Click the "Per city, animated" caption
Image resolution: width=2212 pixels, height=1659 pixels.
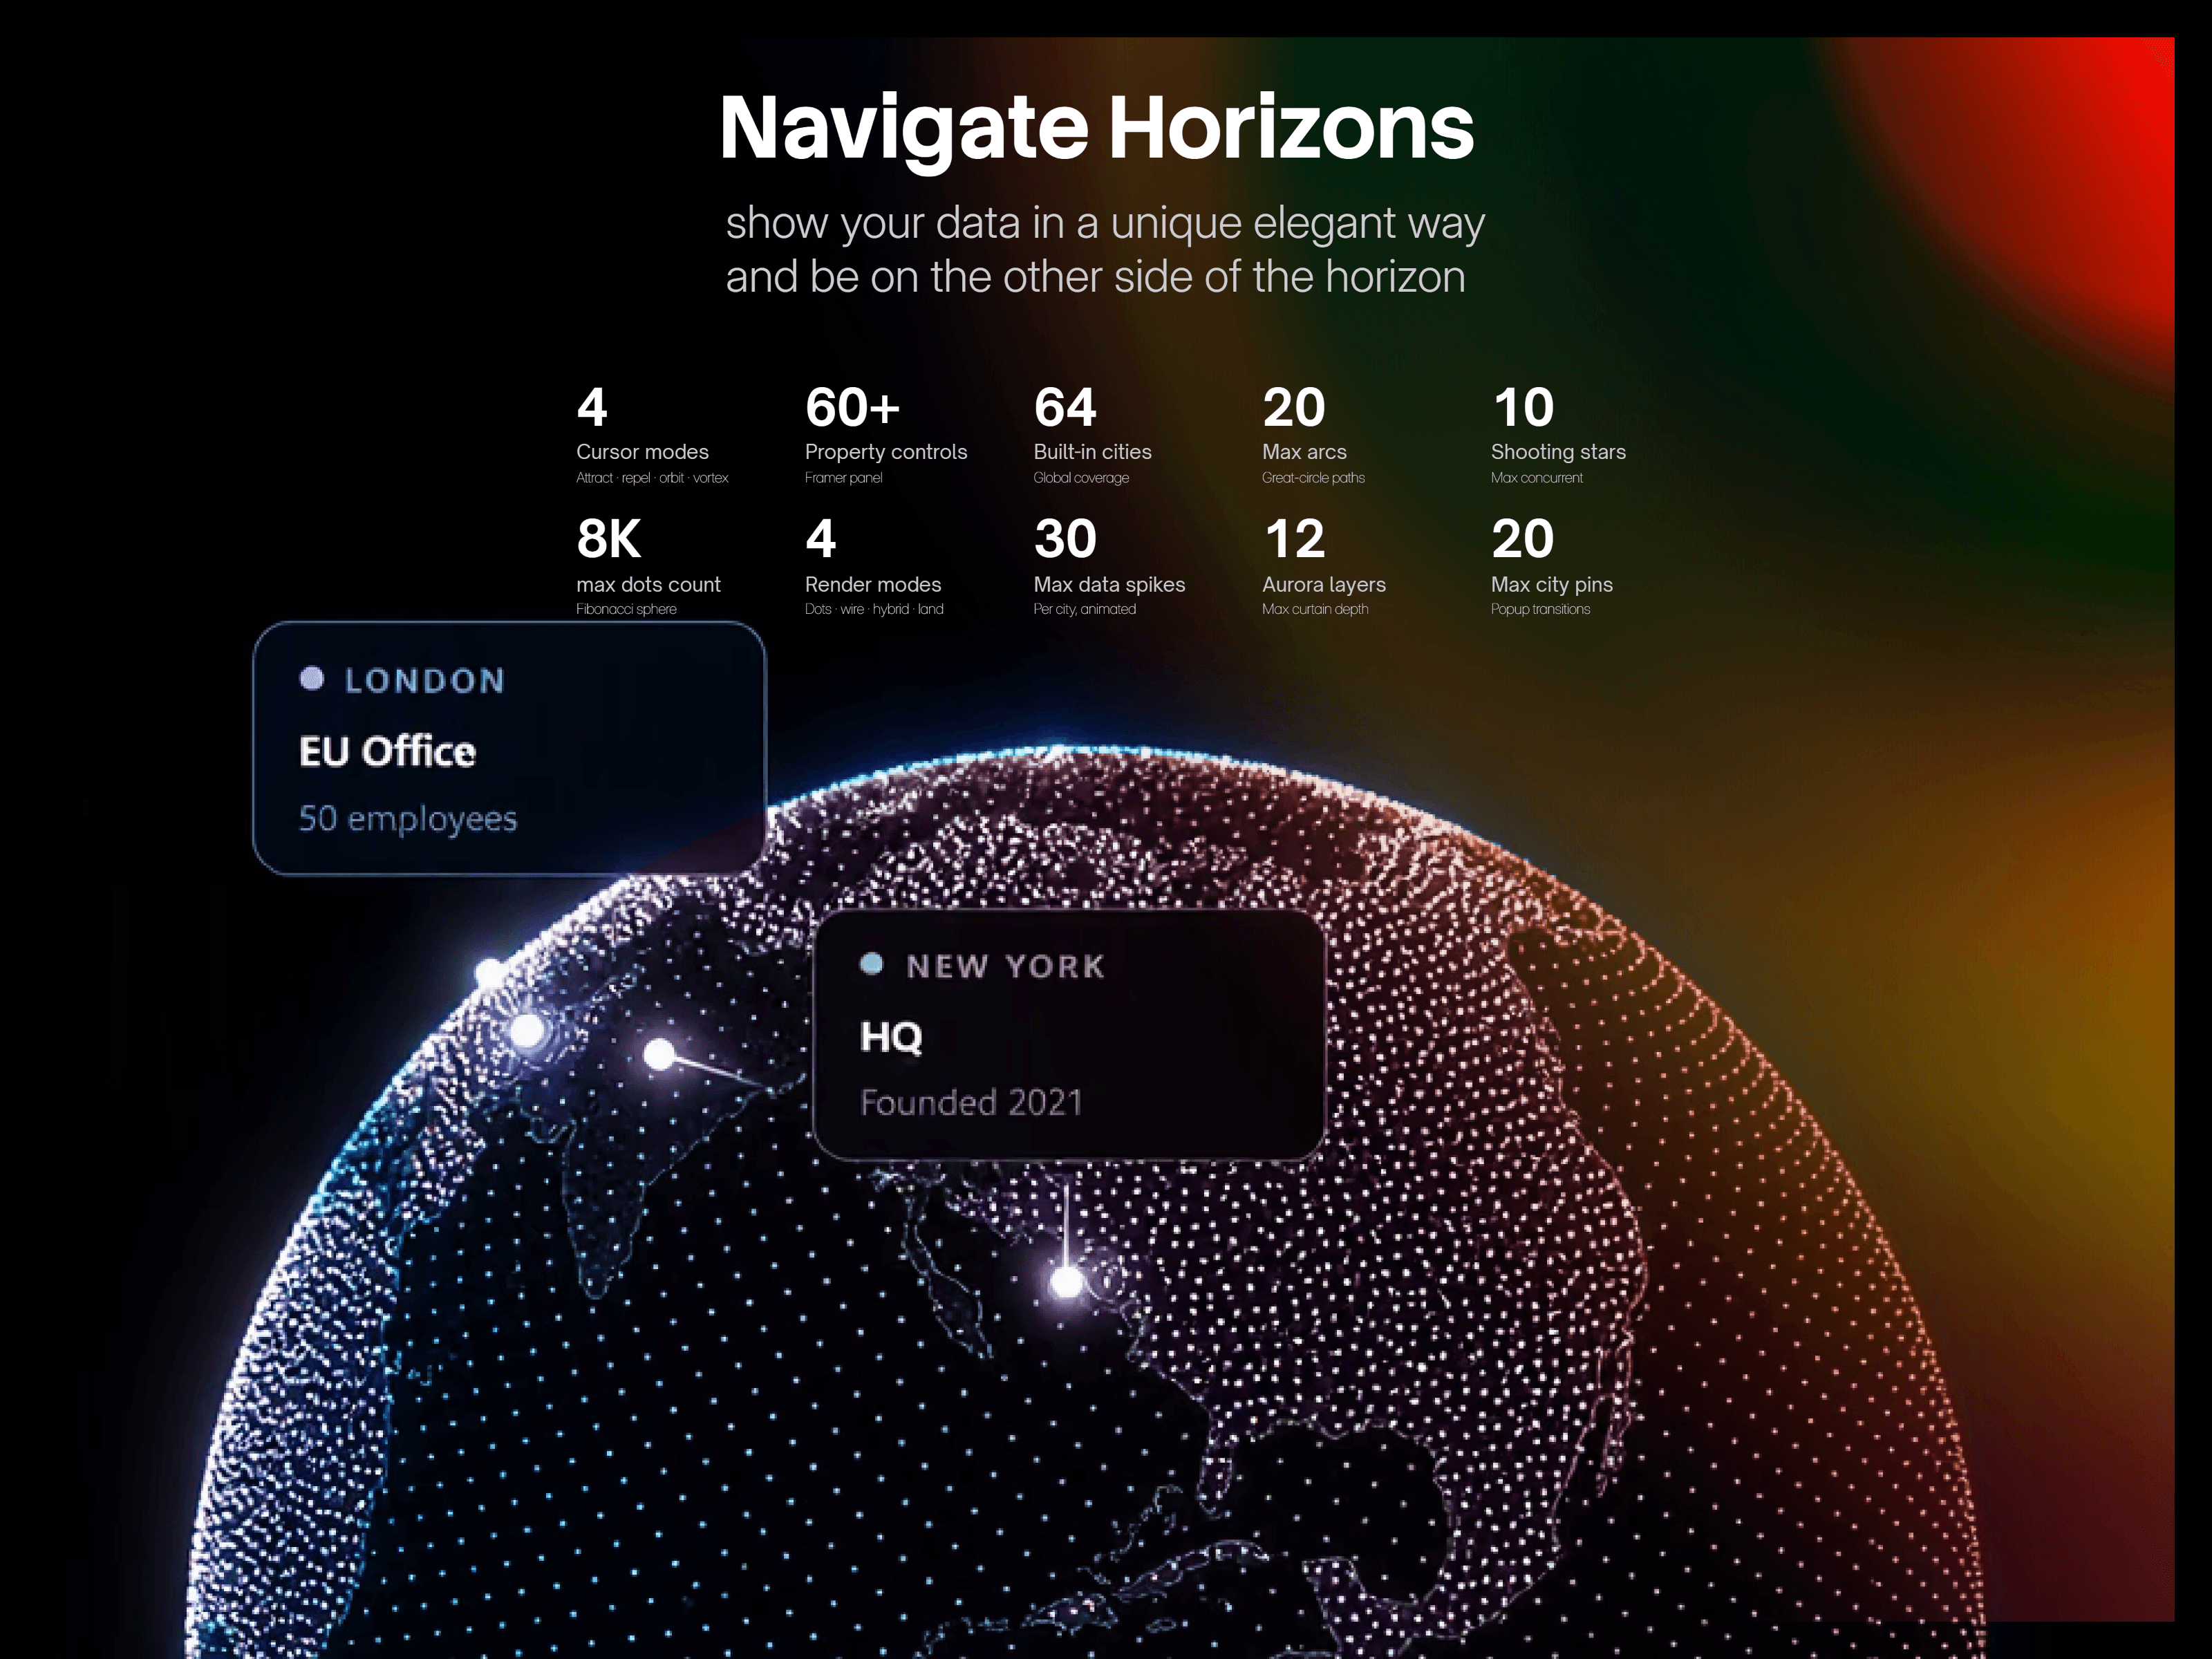[x=1084, y=609]
